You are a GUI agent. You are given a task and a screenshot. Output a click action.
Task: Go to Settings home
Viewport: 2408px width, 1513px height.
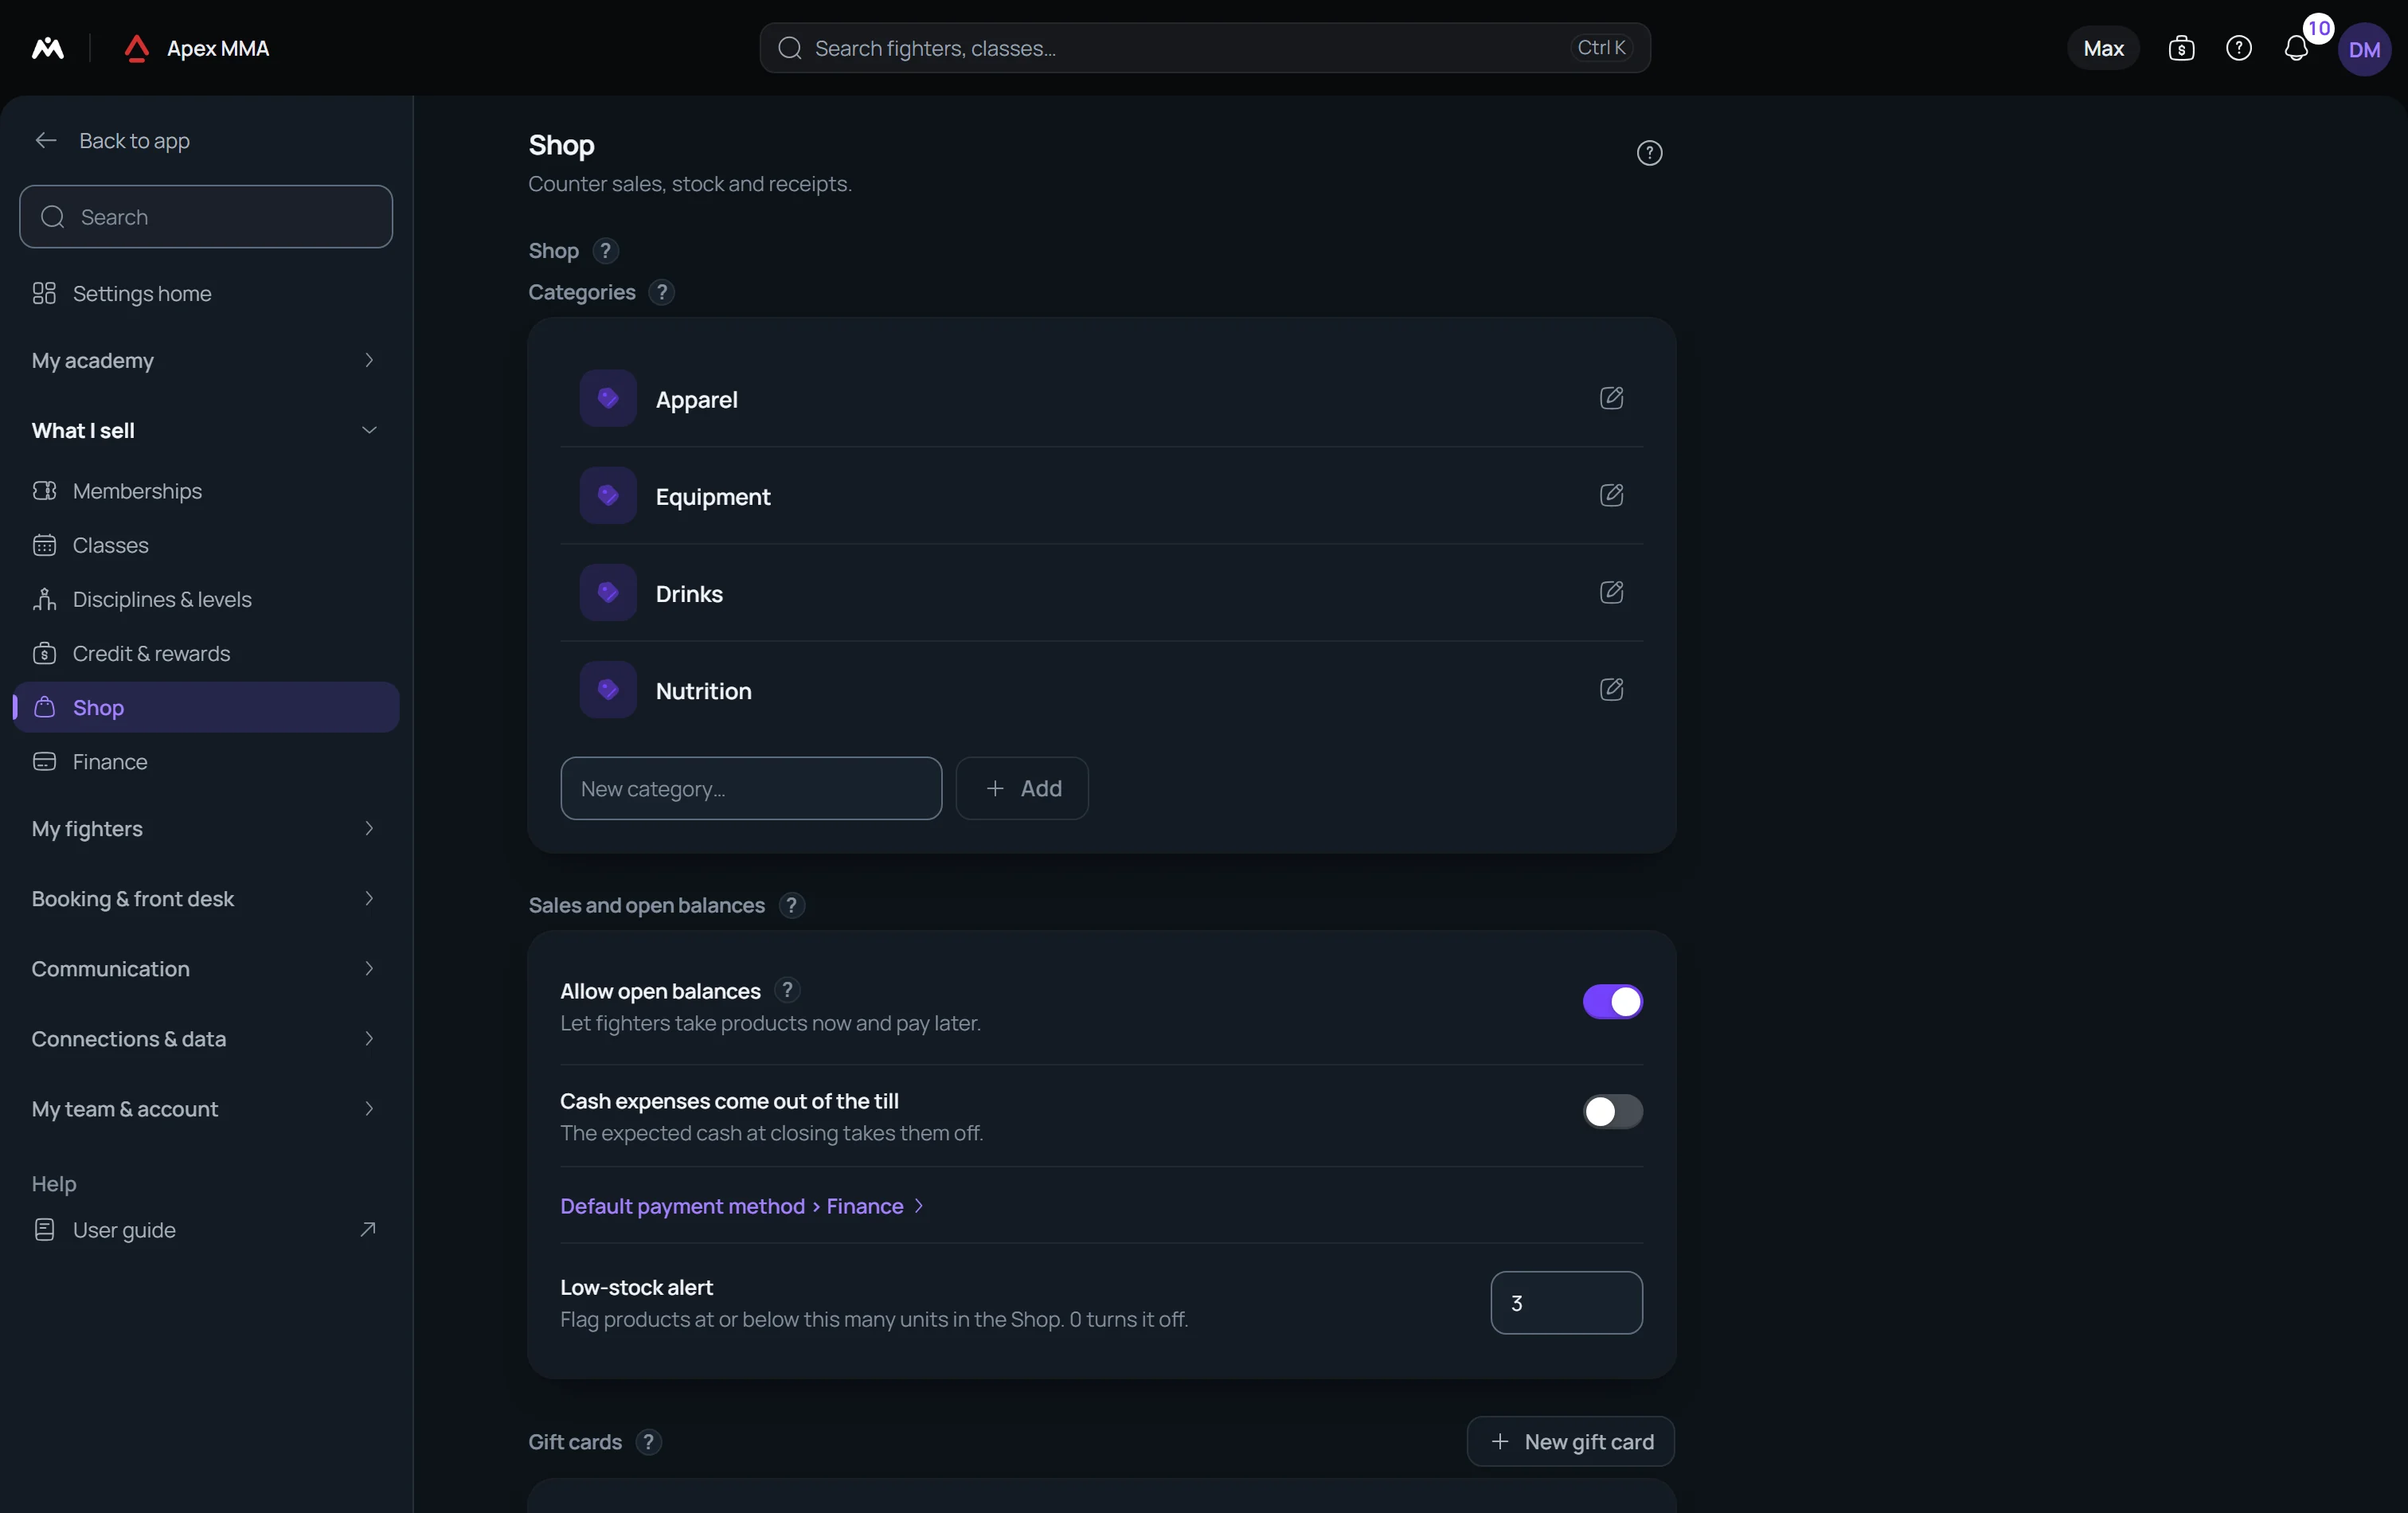206,293
